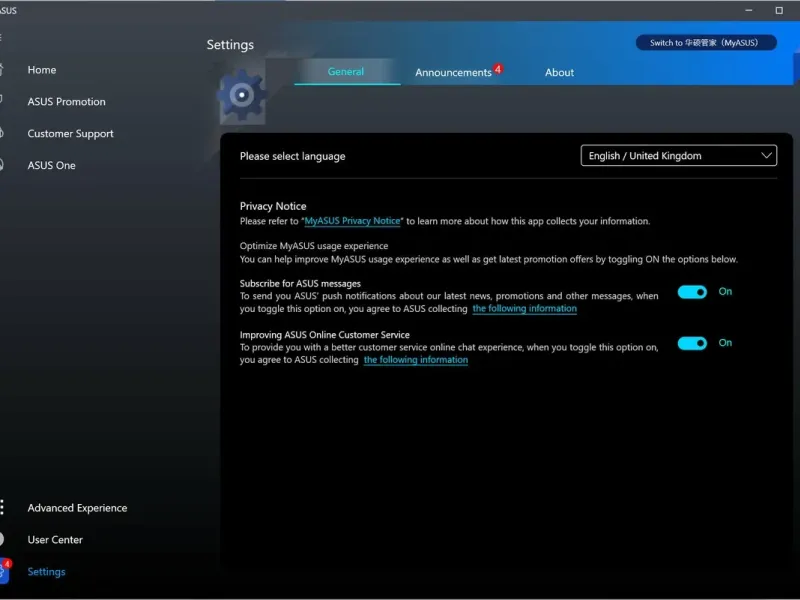Open Advanced Experience section
800x600 pixels.
78,508
